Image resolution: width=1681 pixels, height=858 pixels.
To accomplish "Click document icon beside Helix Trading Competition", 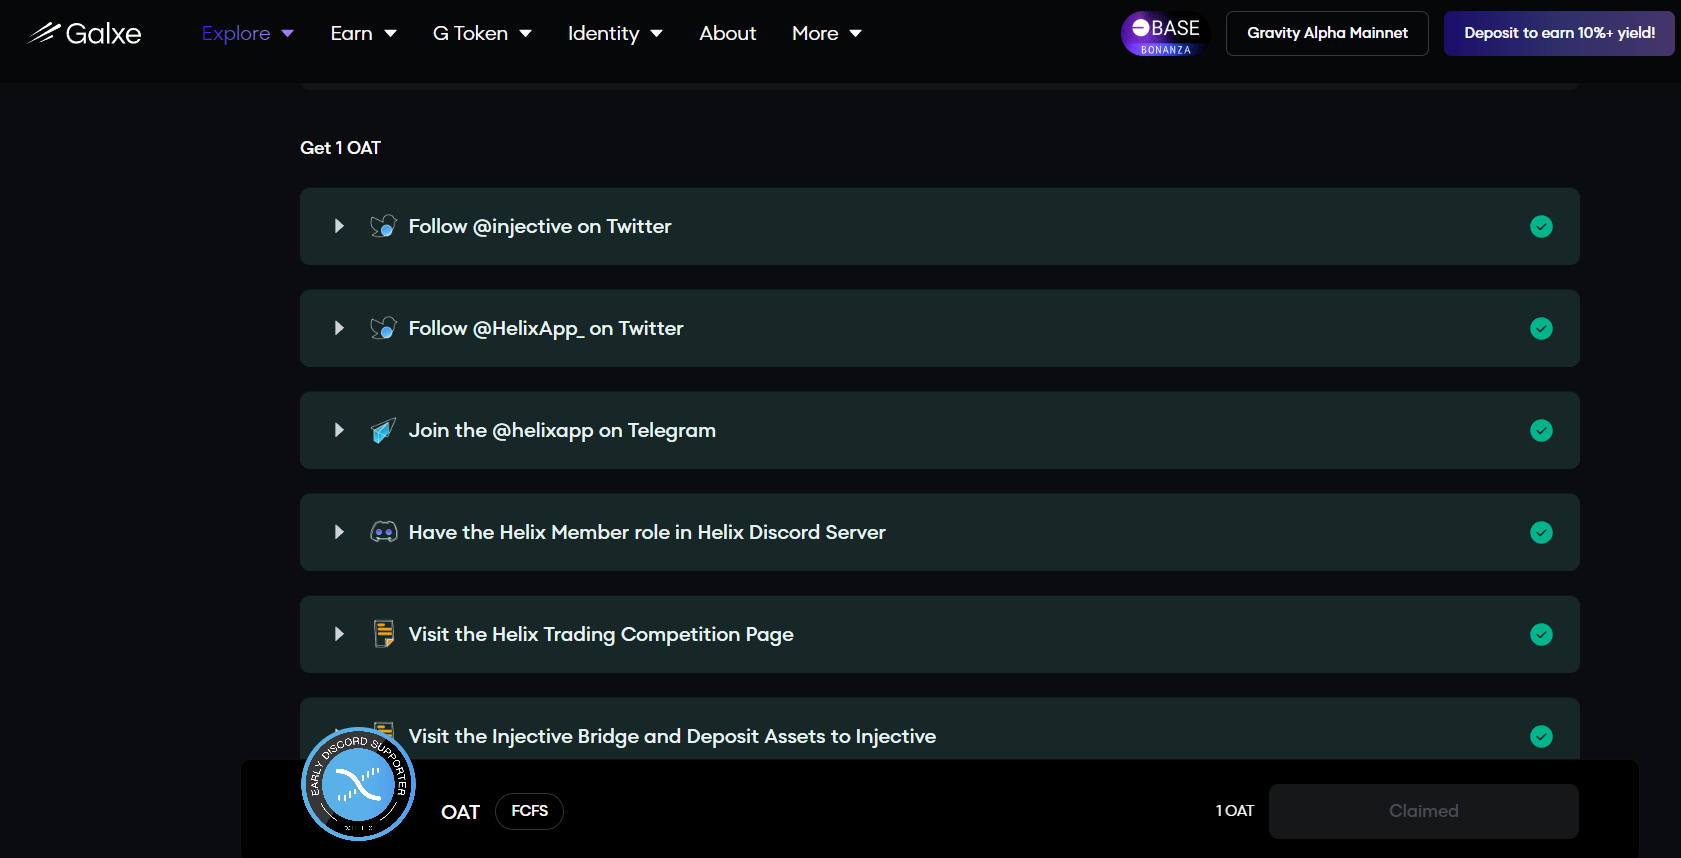I will (383, 634).
